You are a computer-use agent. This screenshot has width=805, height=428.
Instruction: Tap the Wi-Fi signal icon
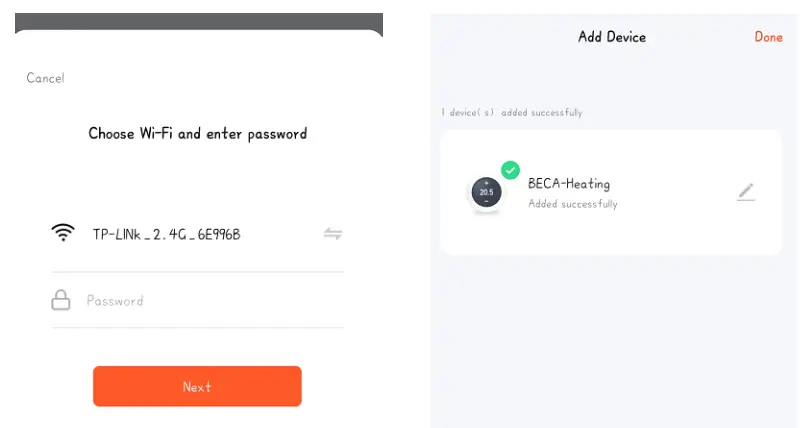point(63,234)
